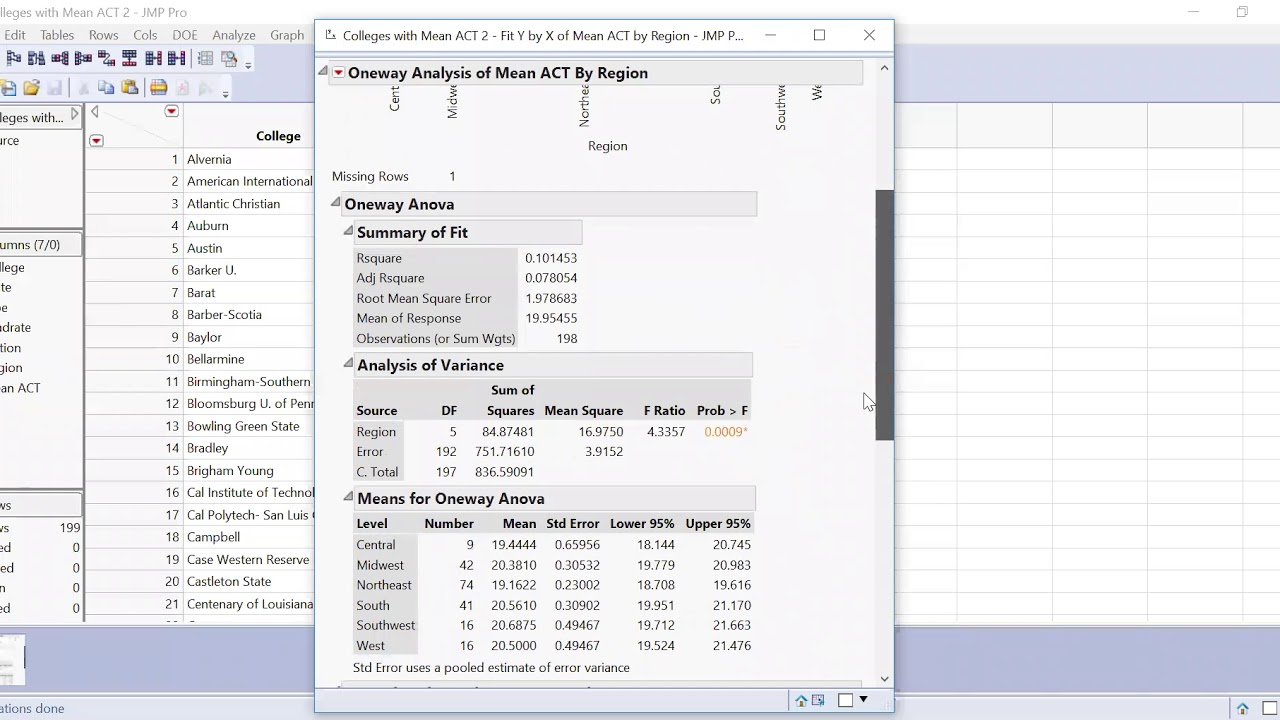Open the columns red triangle in table corner

click(172, 111)
